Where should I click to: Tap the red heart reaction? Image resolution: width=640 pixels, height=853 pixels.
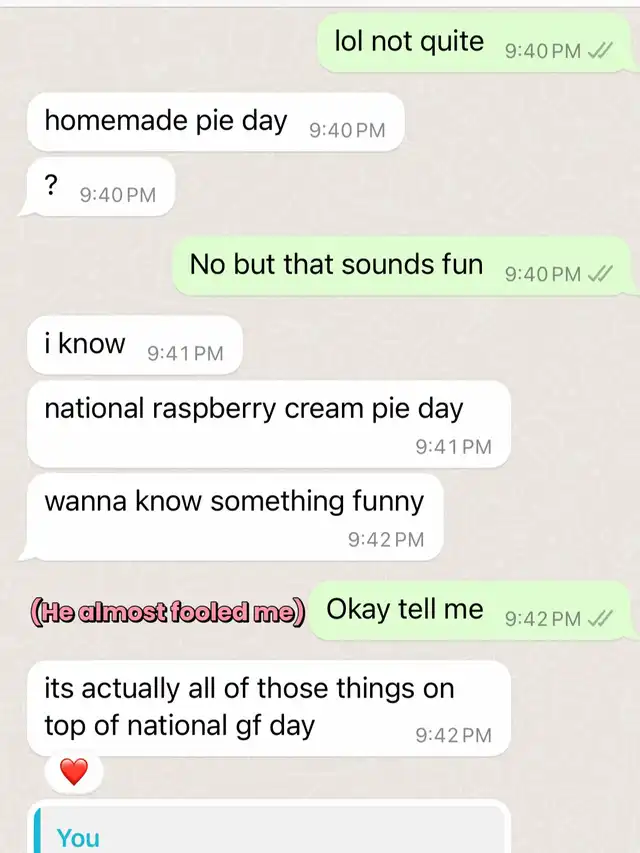[x=73, y=772]
